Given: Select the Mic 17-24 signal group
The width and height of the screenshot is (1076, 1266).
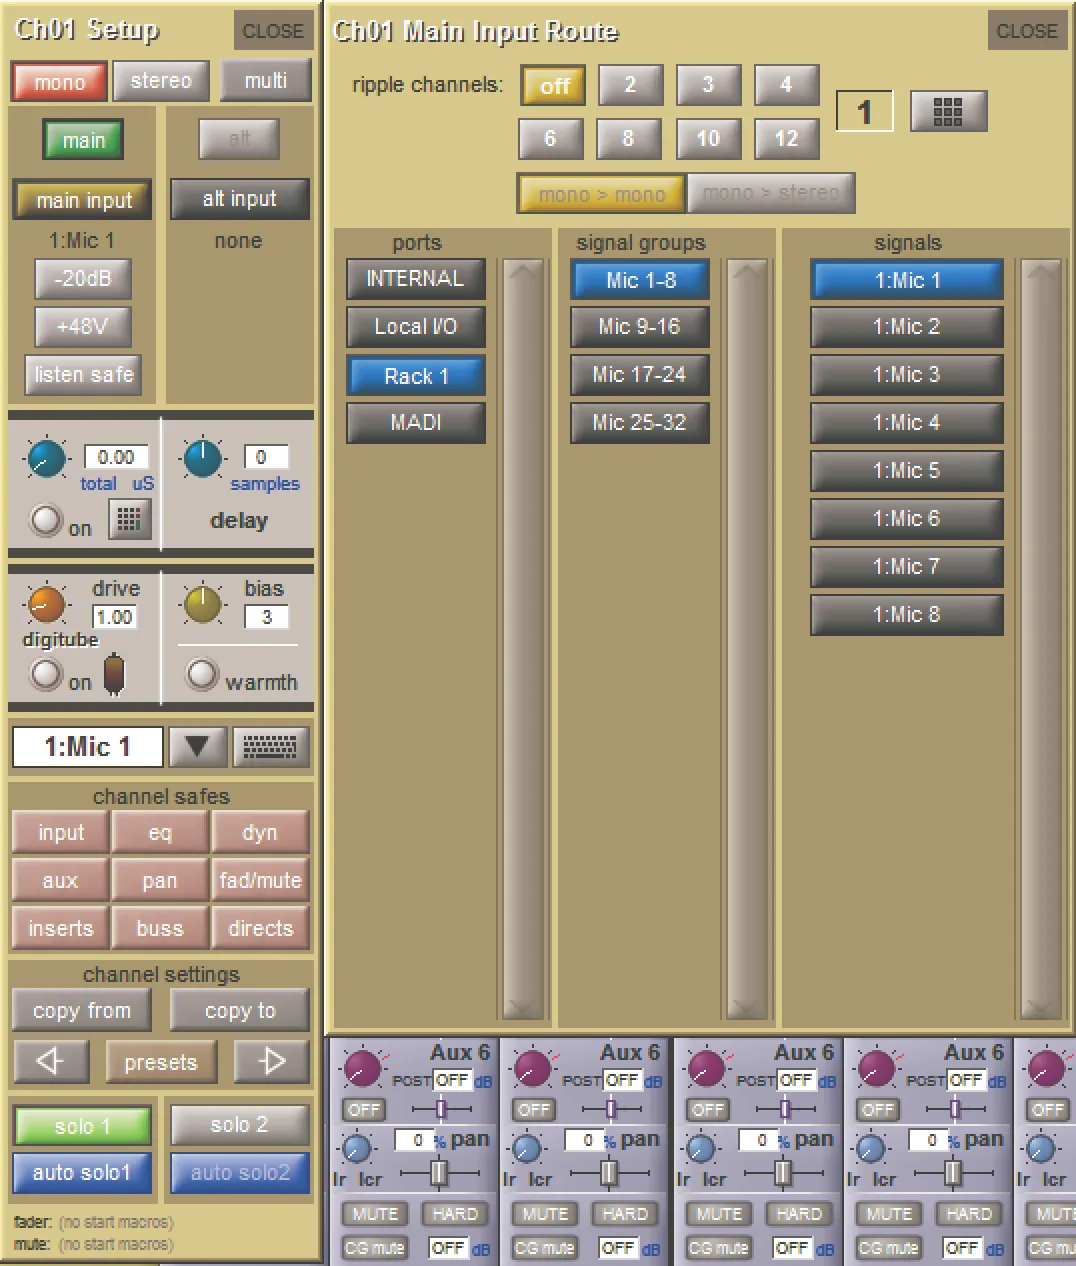Looking at the screenshot, I should click(640, 375).
